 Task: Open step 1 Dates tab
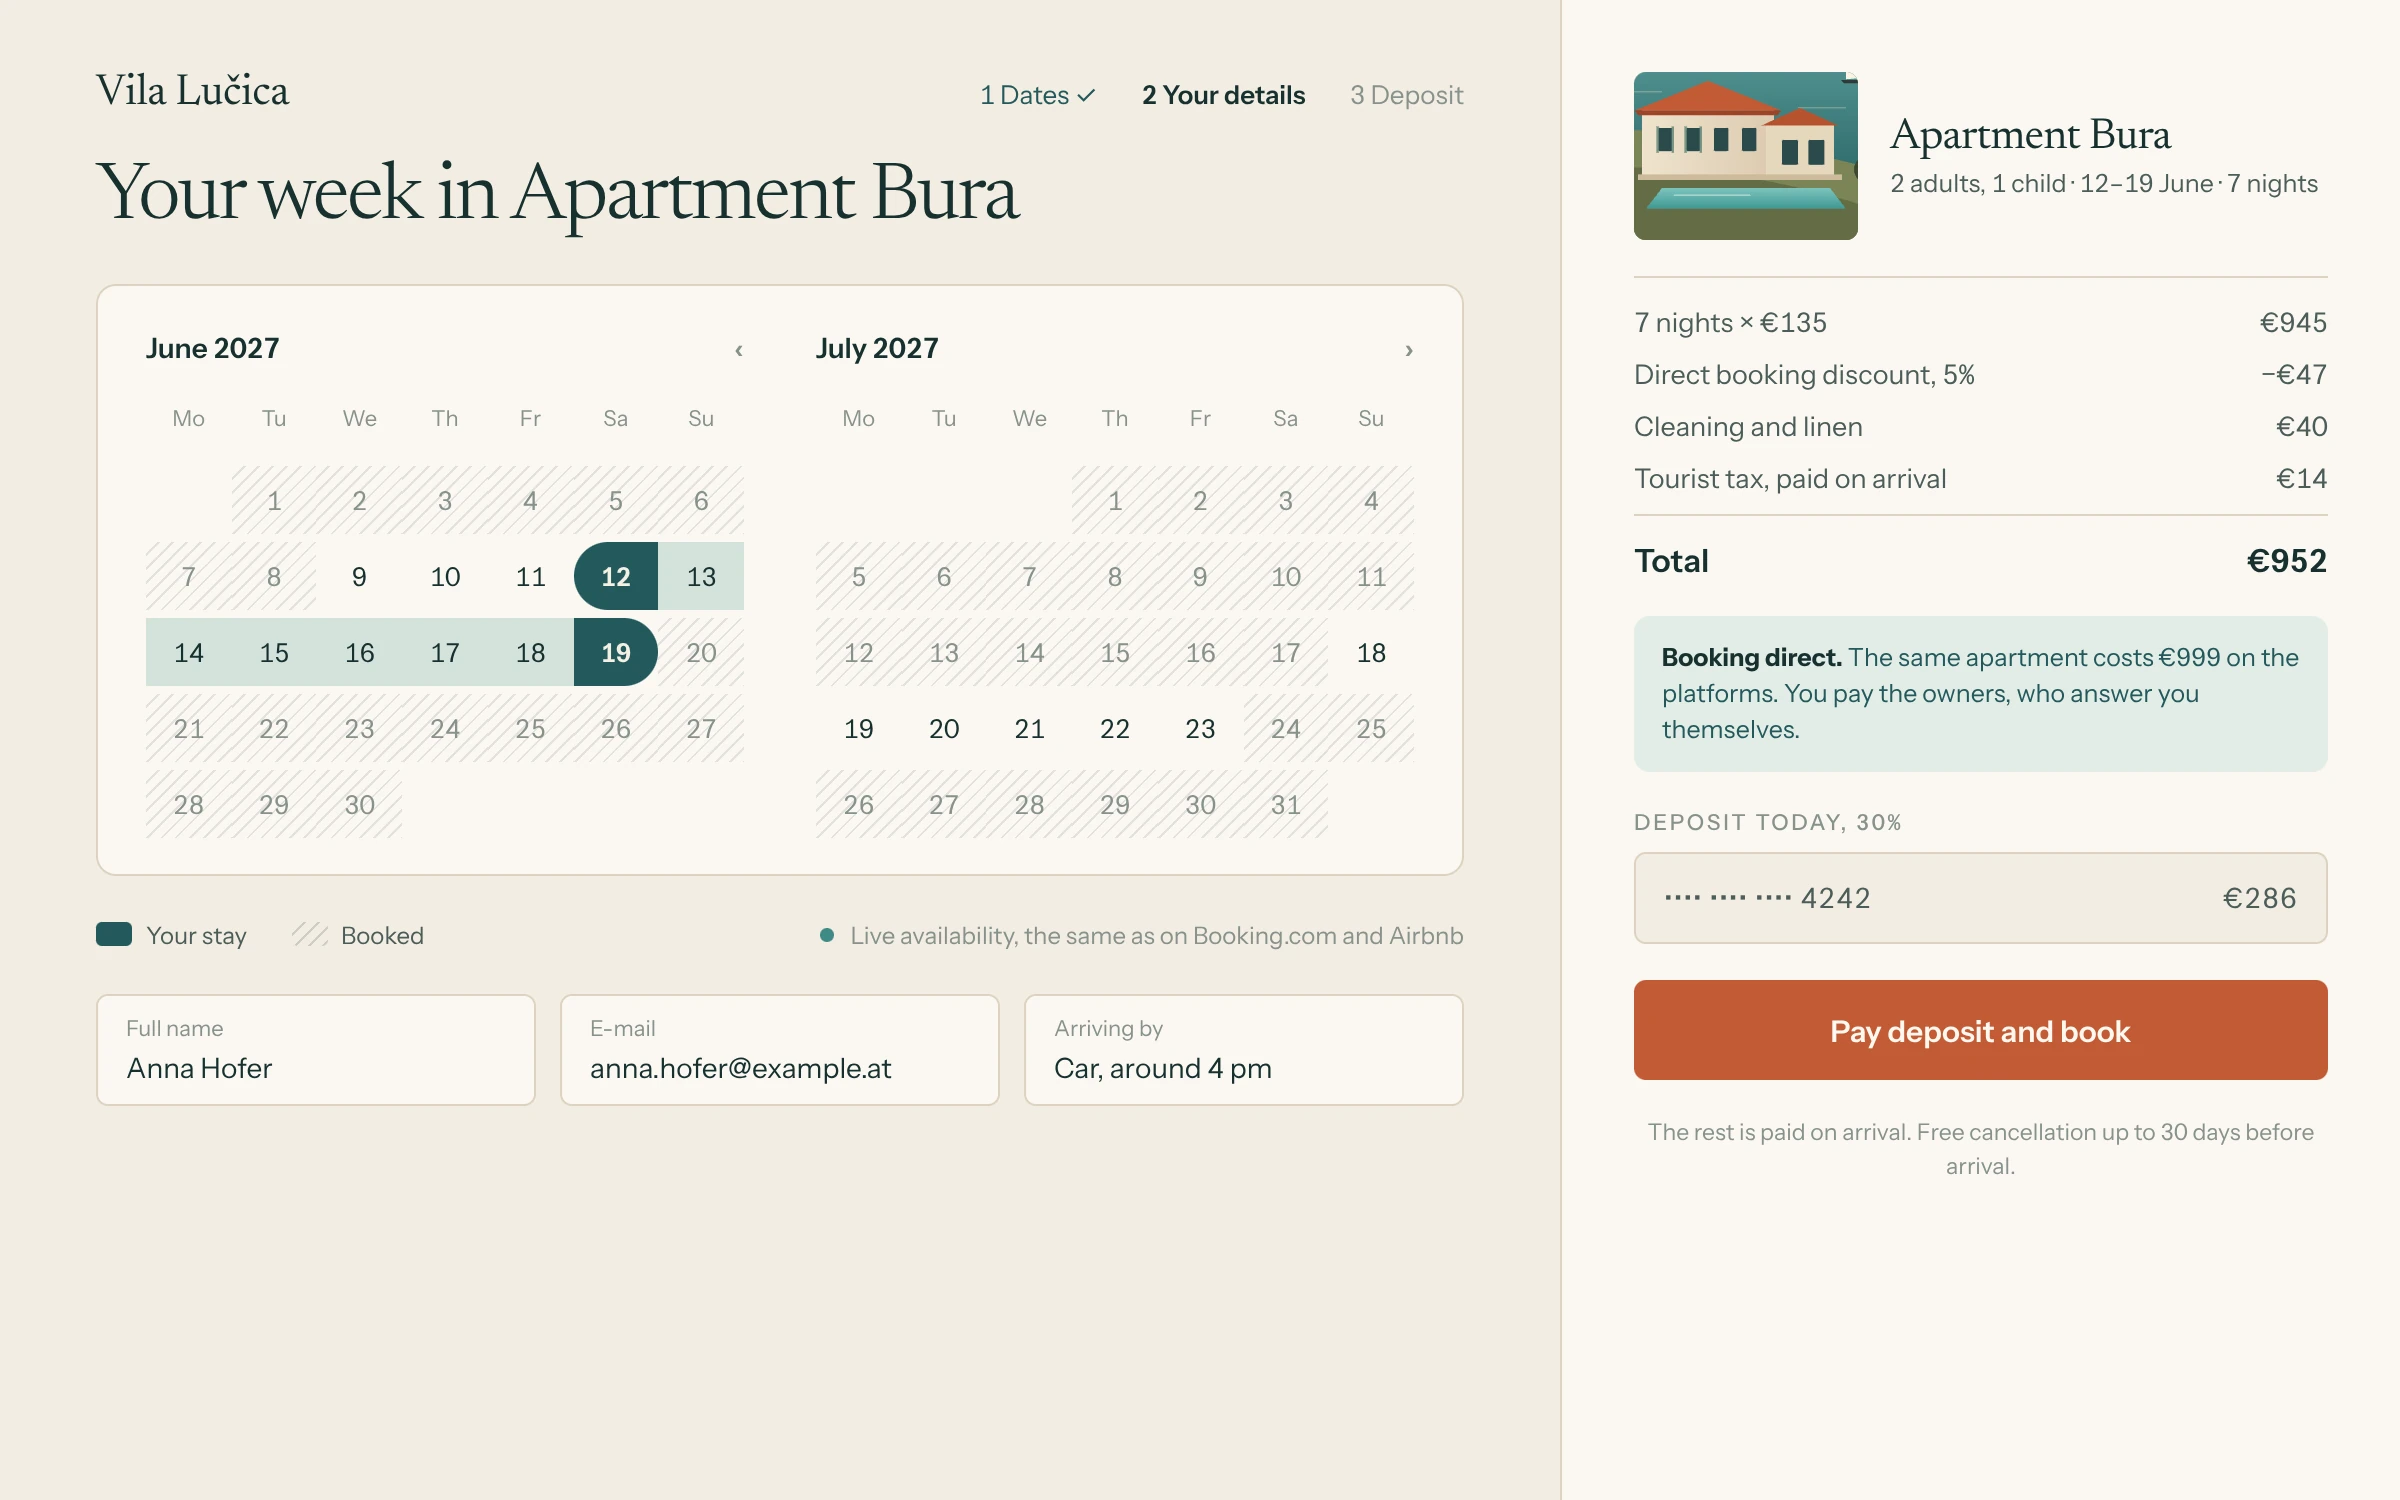(x=1037, y=95)
